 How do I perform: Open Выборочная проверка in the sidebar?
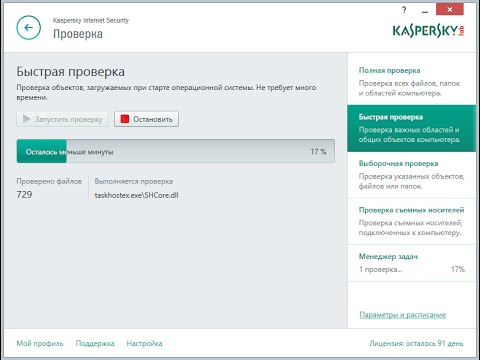tap(412, 175)
